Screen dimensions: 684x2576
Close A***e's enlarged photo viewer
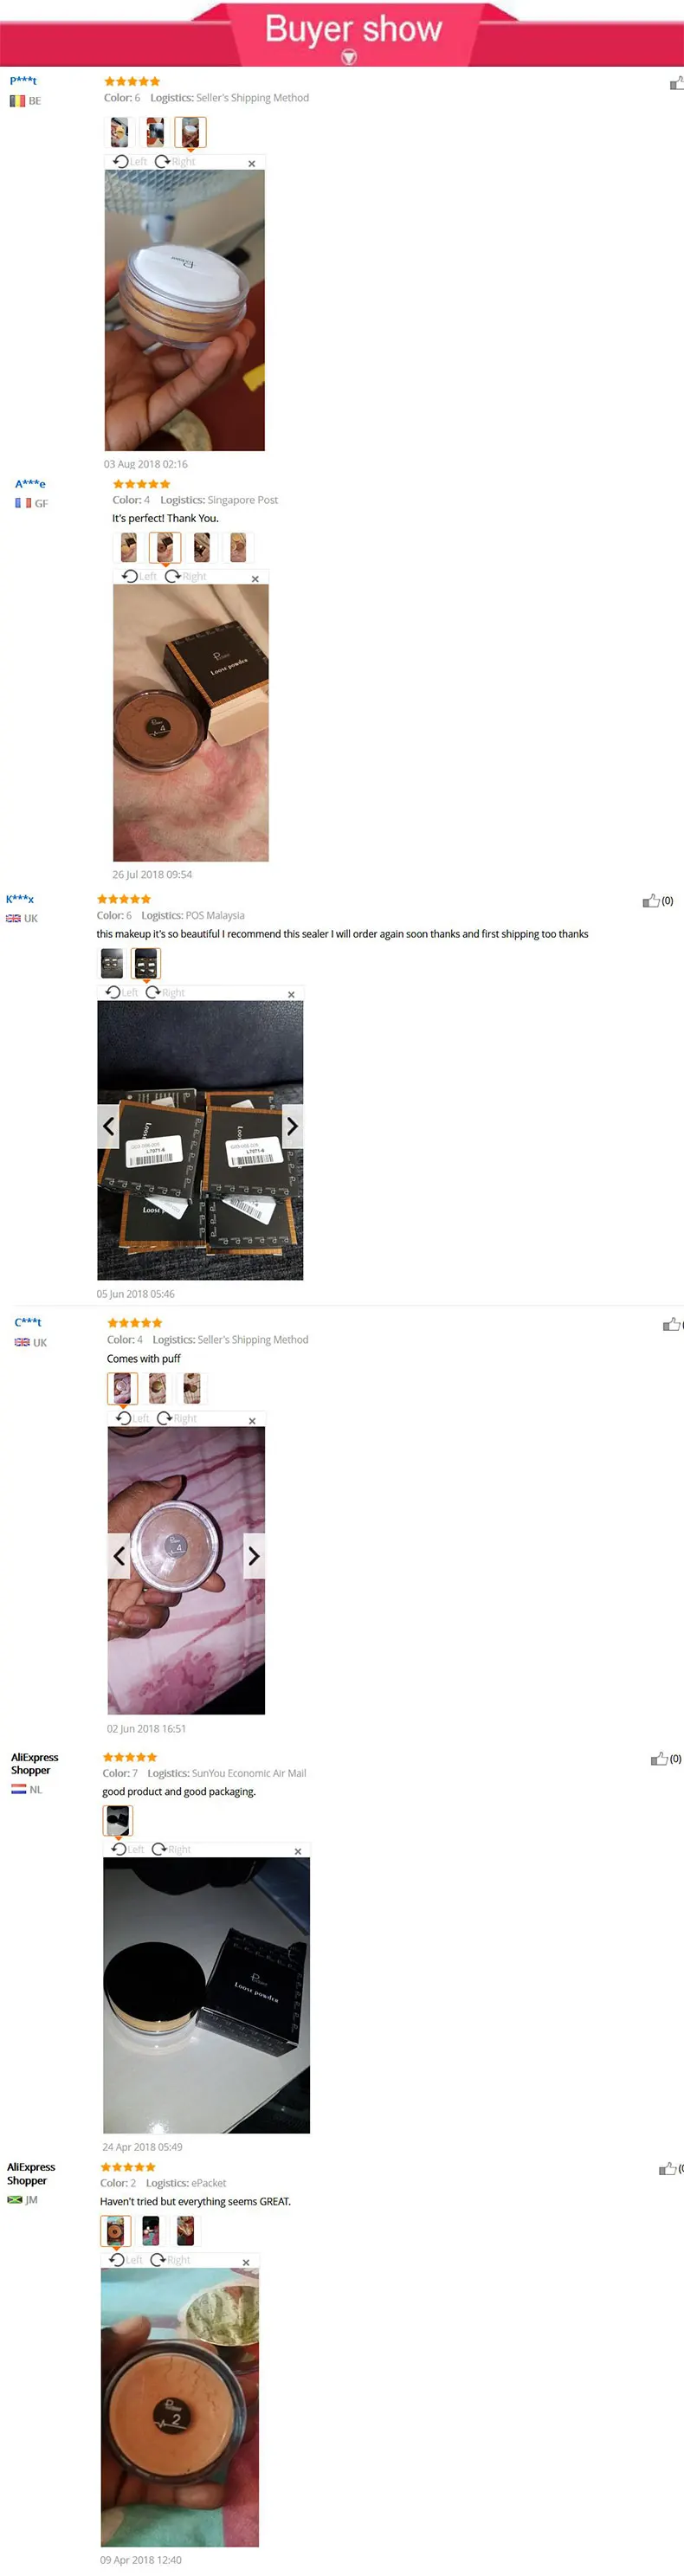point(255,578)
